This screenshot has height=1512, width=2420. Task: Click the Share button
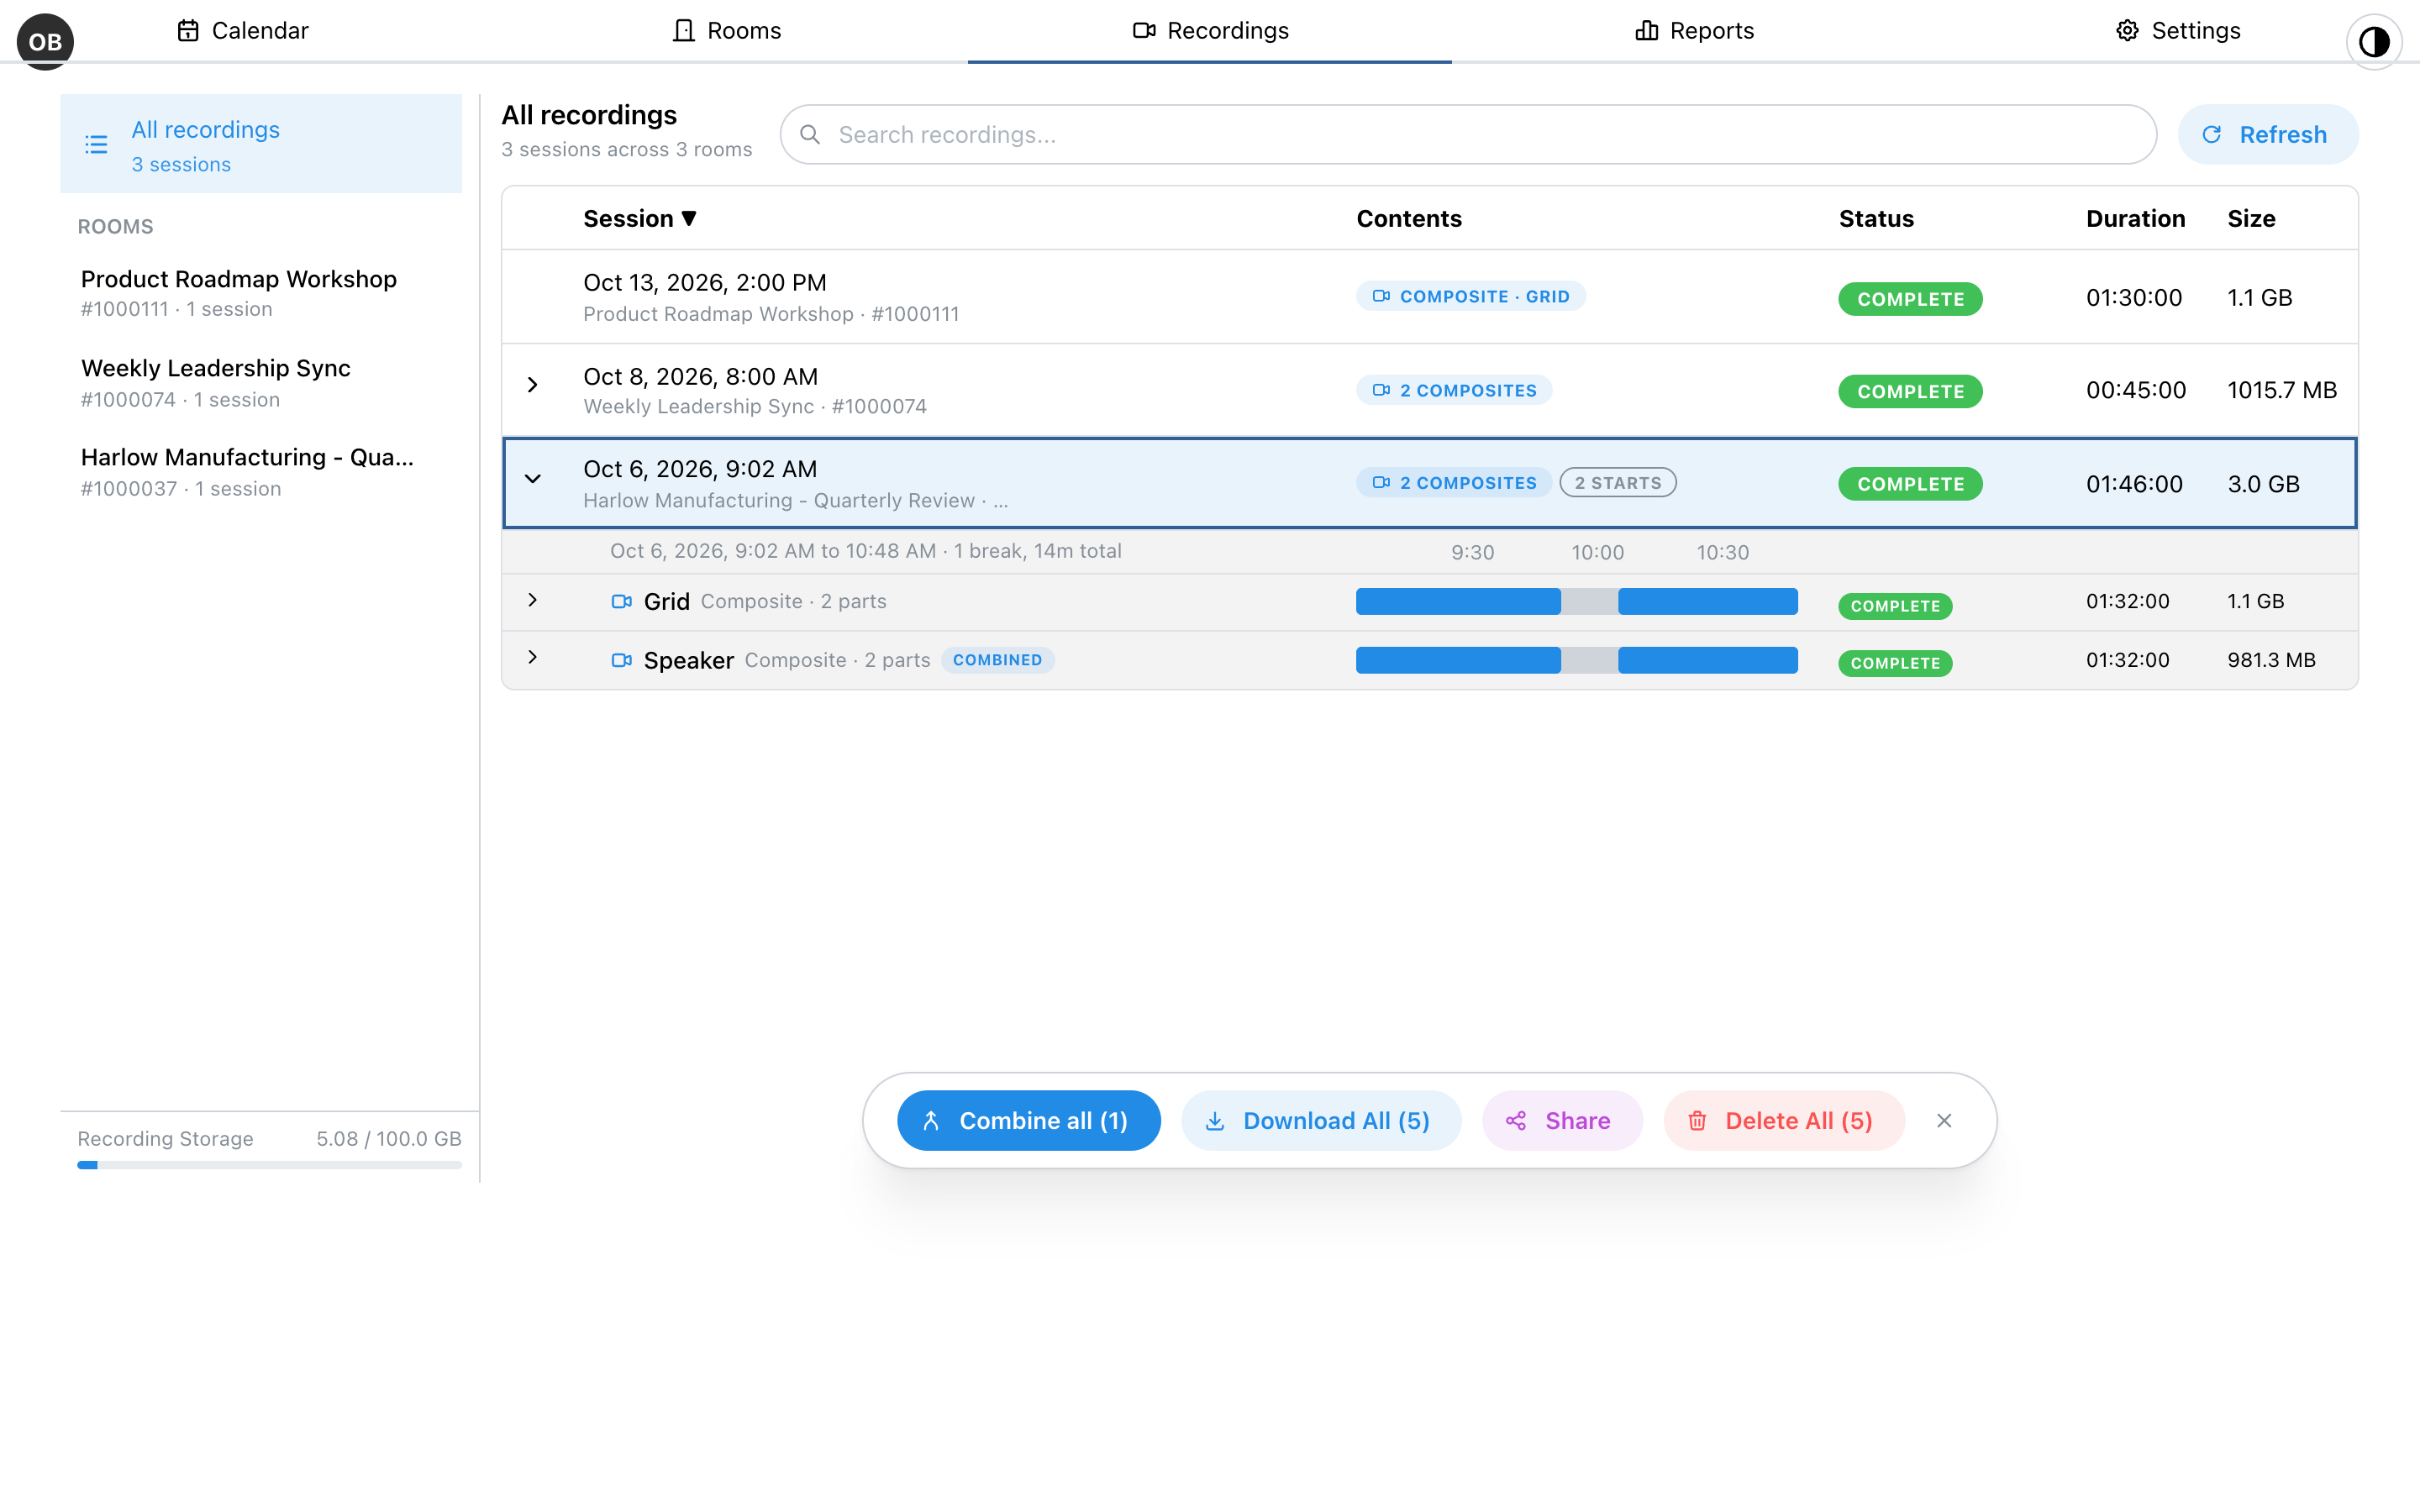[x=1561, y=1121]
